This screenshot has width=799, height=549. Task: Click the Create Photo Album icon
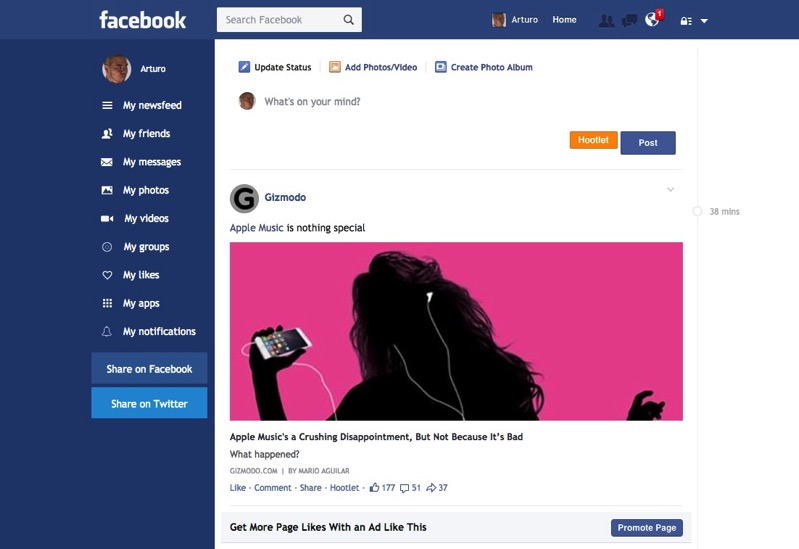[x=441, y=67]
